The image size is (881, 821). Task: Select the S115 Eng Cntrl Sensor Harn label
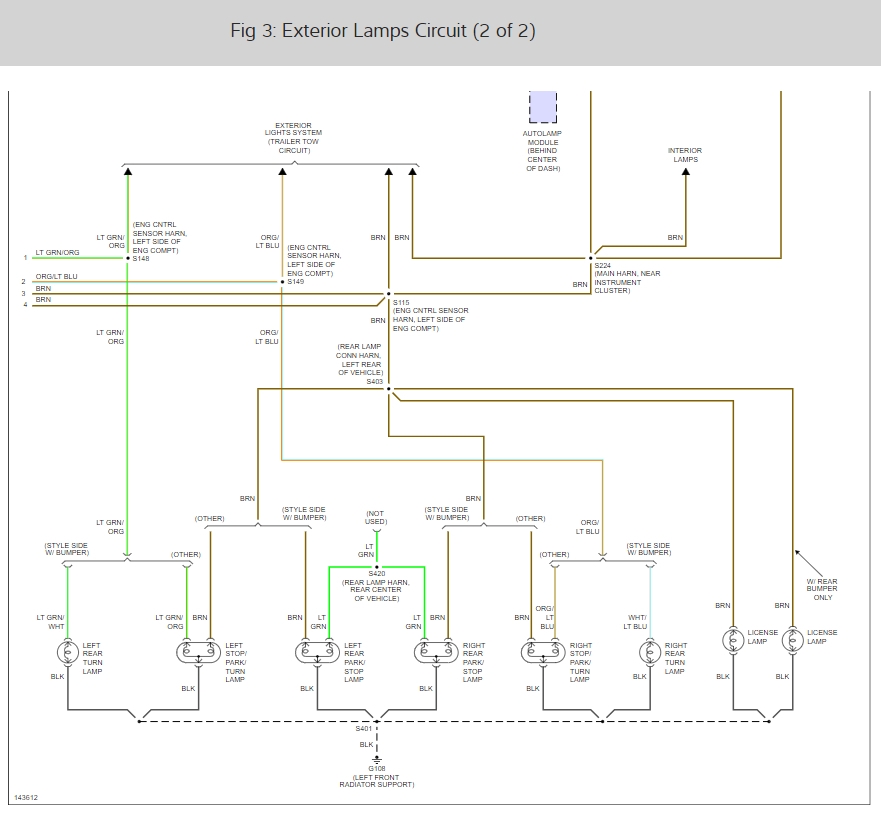pyautogui.click(x=430, y=314)
